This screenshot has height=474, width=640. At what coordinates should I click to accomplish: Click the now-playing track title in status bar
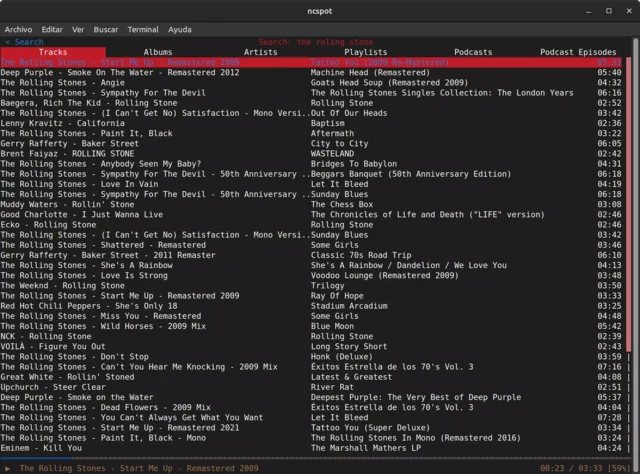(139, 468)
